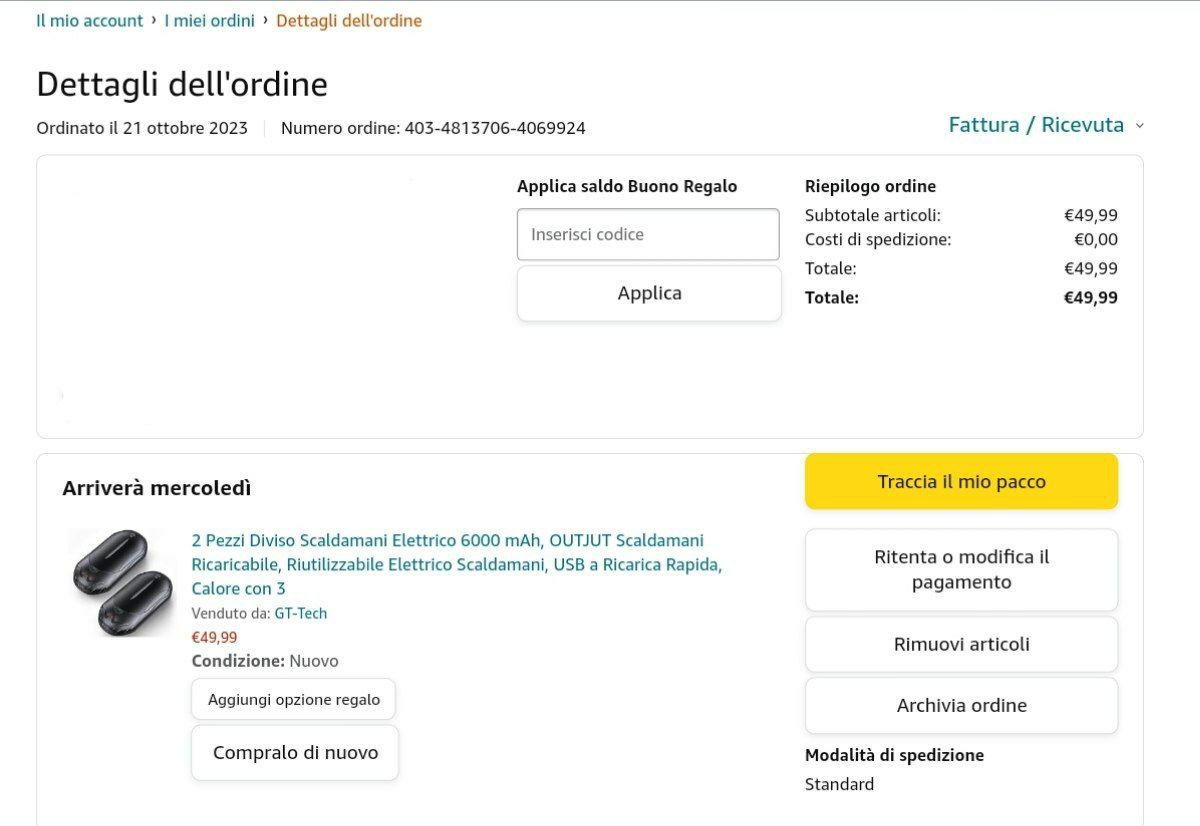
Task: Click Traccia il mio pacco button
Action: click(x=961, y=482)
